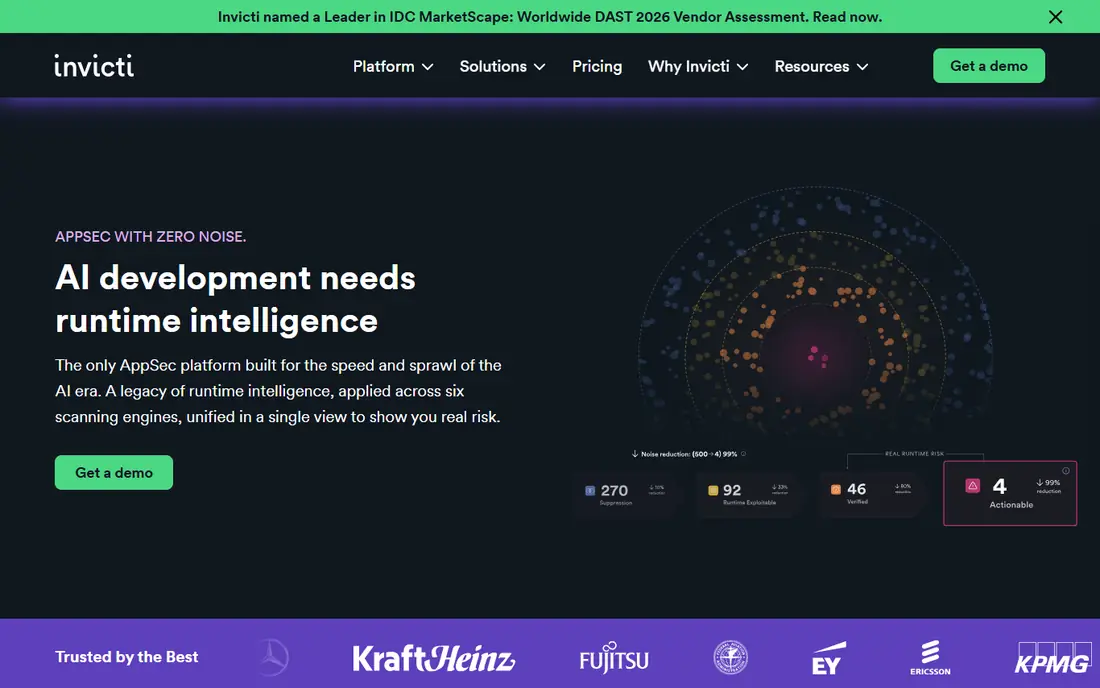
Task: Click the KPMG logo
Action: click(x=1052, y=658)
